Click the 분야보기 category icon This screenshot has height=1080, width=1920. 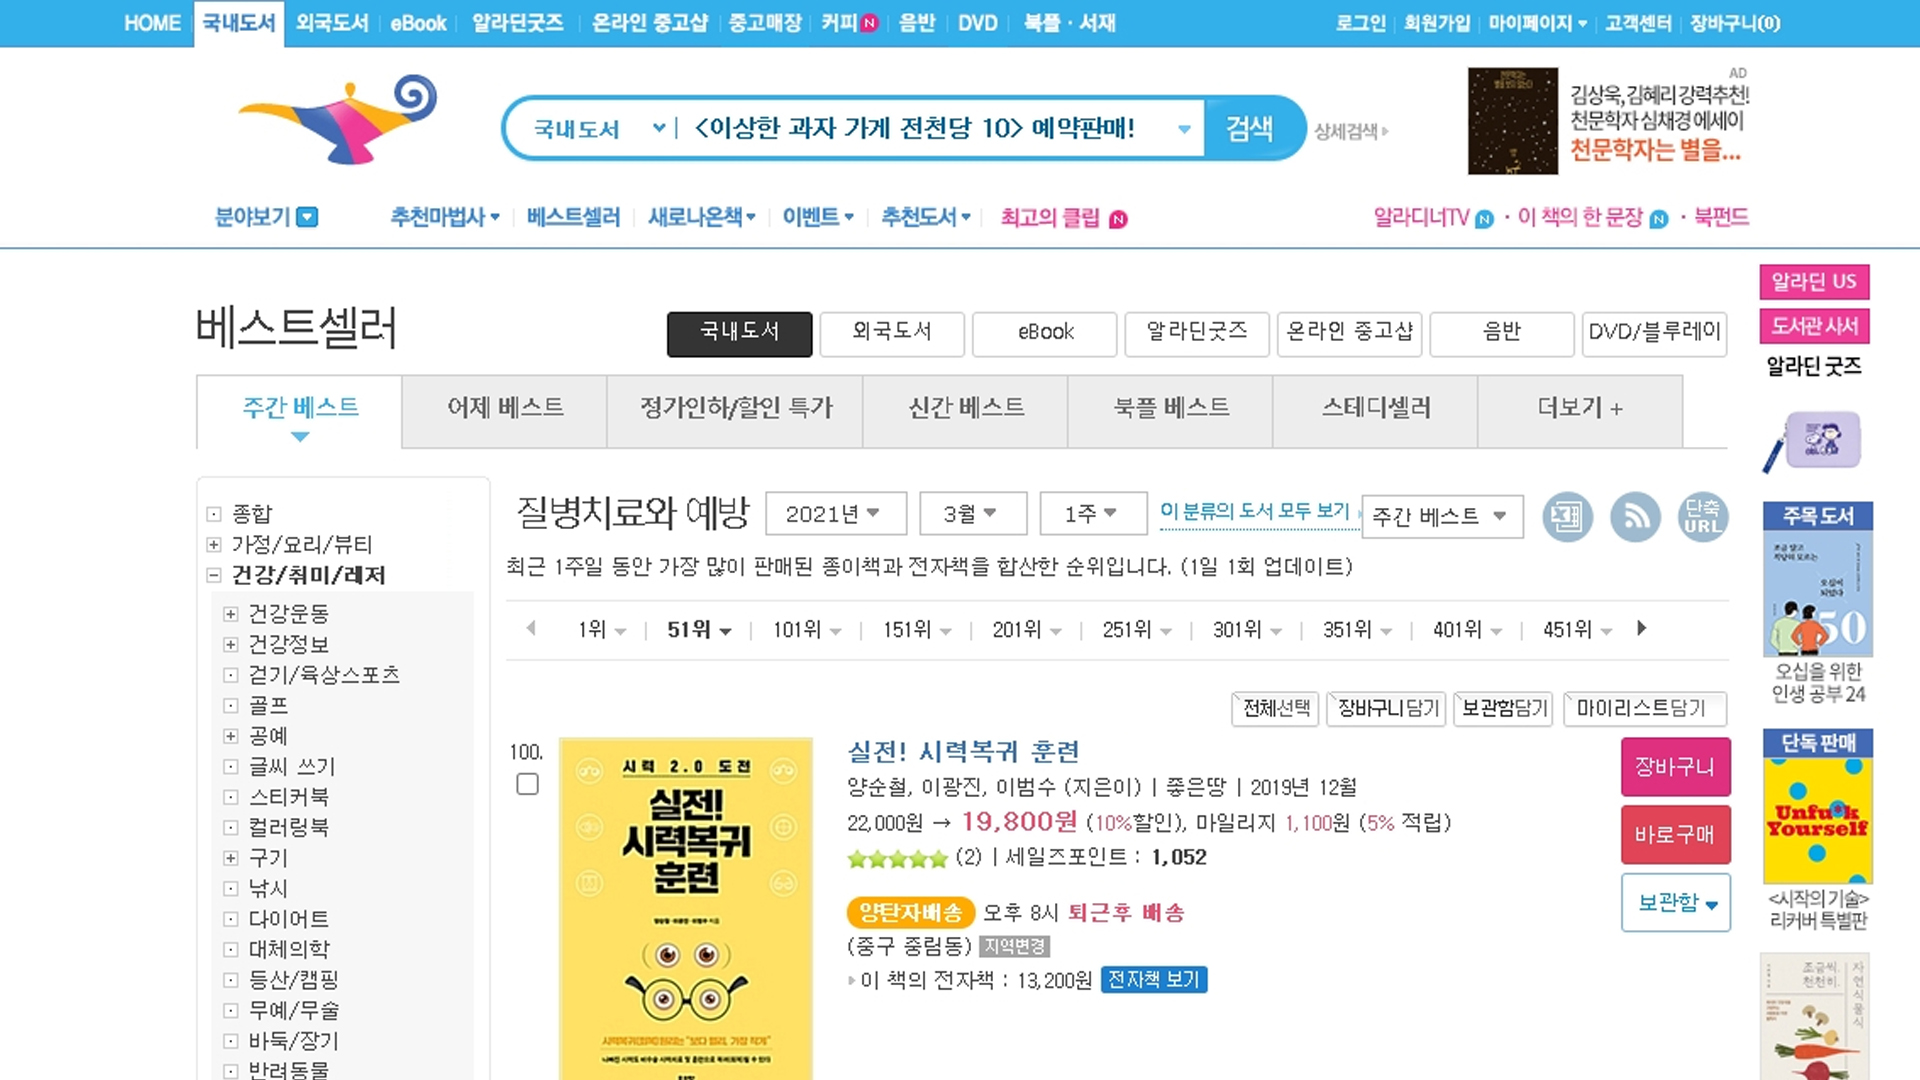(x=308, y=217)
